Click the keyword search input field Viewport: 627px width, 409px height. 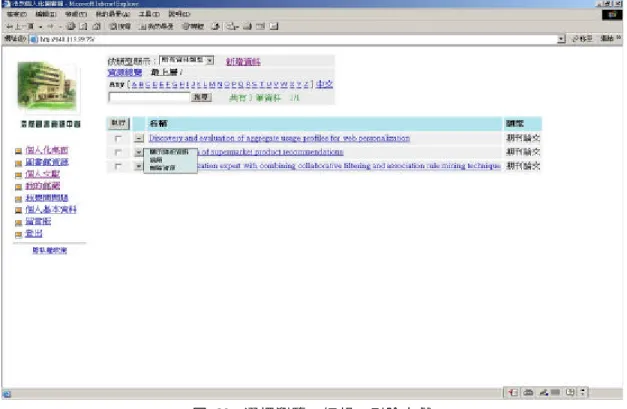click(x=149, y=97)
